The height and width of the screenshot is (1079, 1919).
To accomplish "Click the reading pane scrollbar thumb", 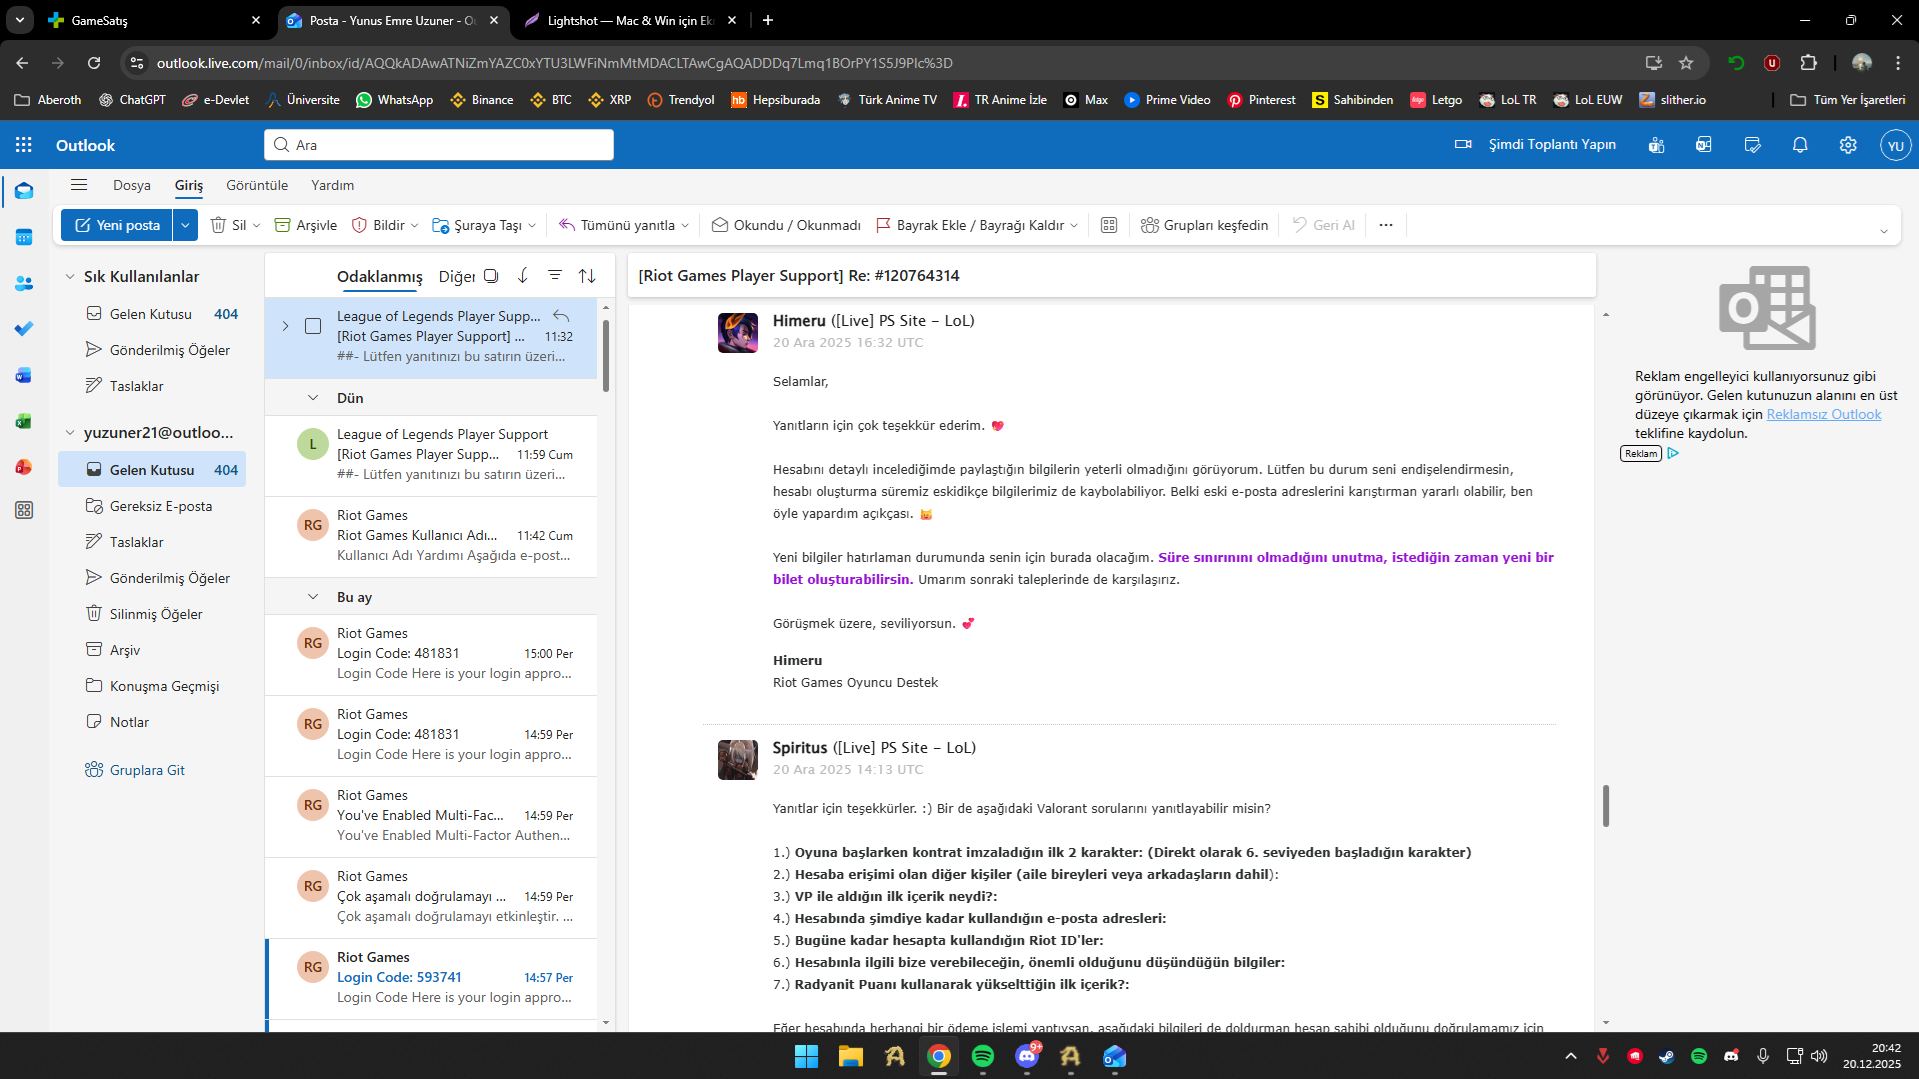I will [1606, 806].
